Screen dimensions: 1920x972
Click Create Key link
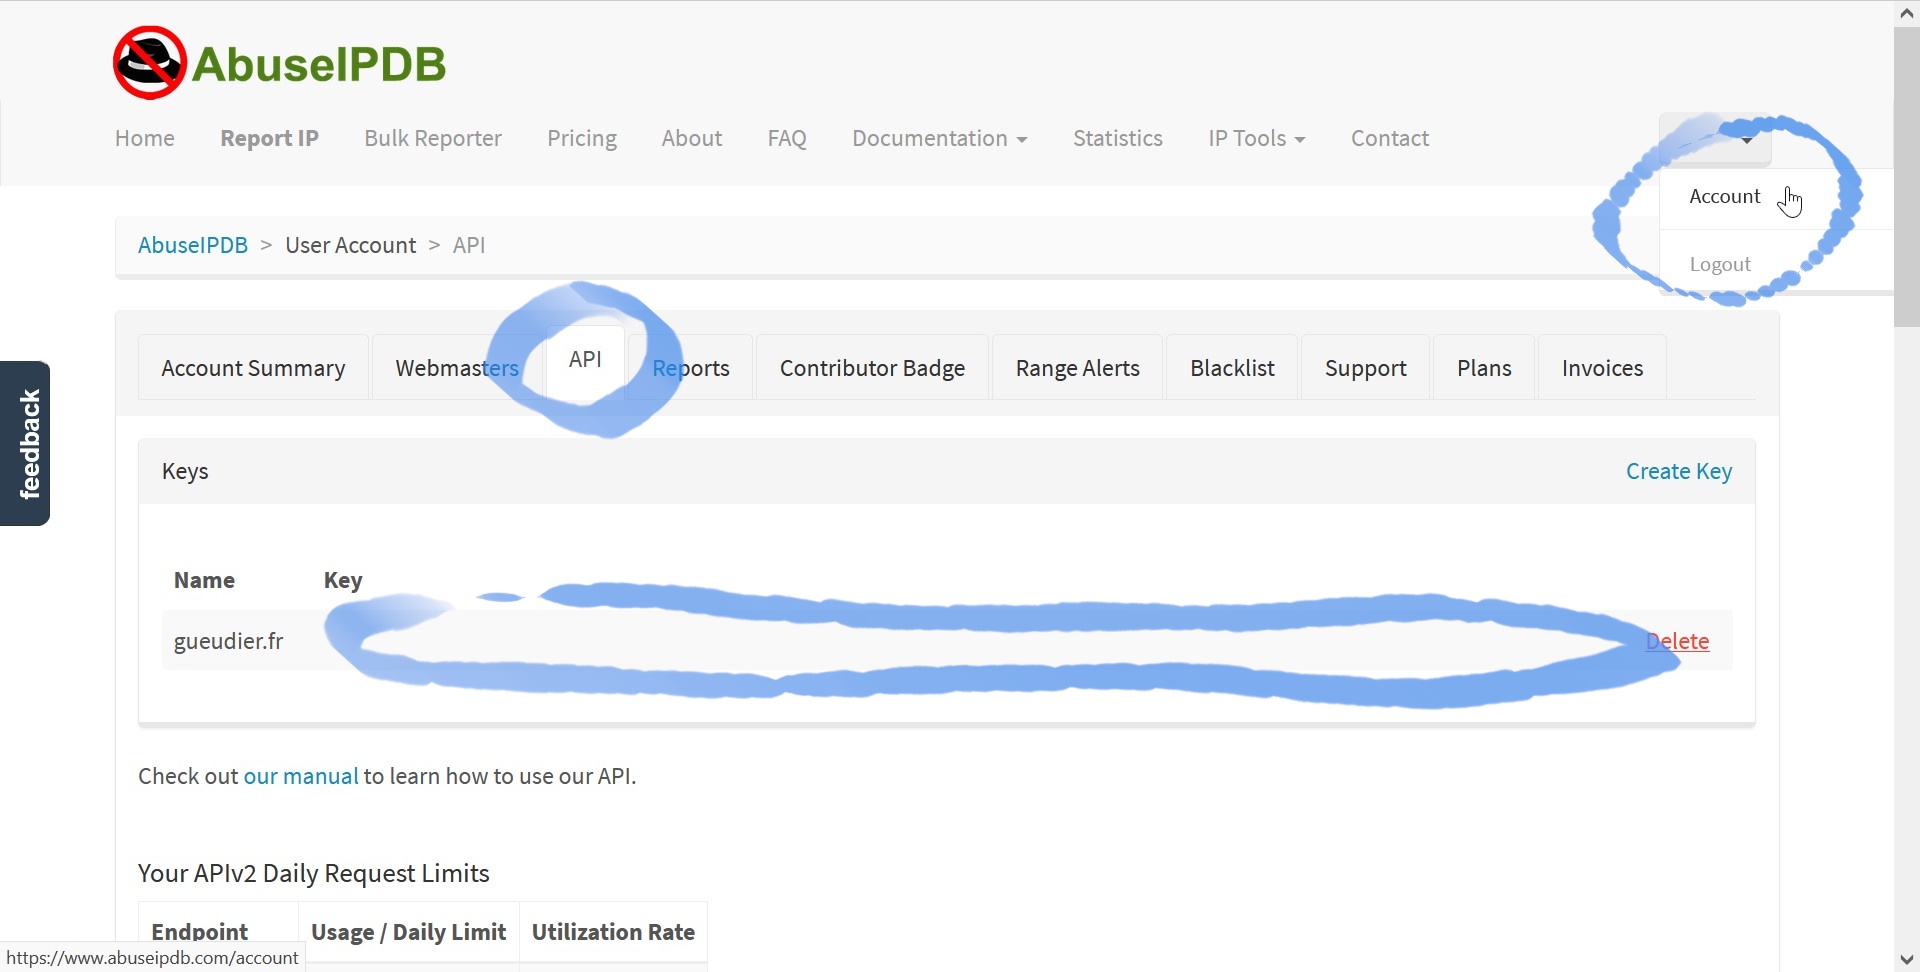[1679, 471]
